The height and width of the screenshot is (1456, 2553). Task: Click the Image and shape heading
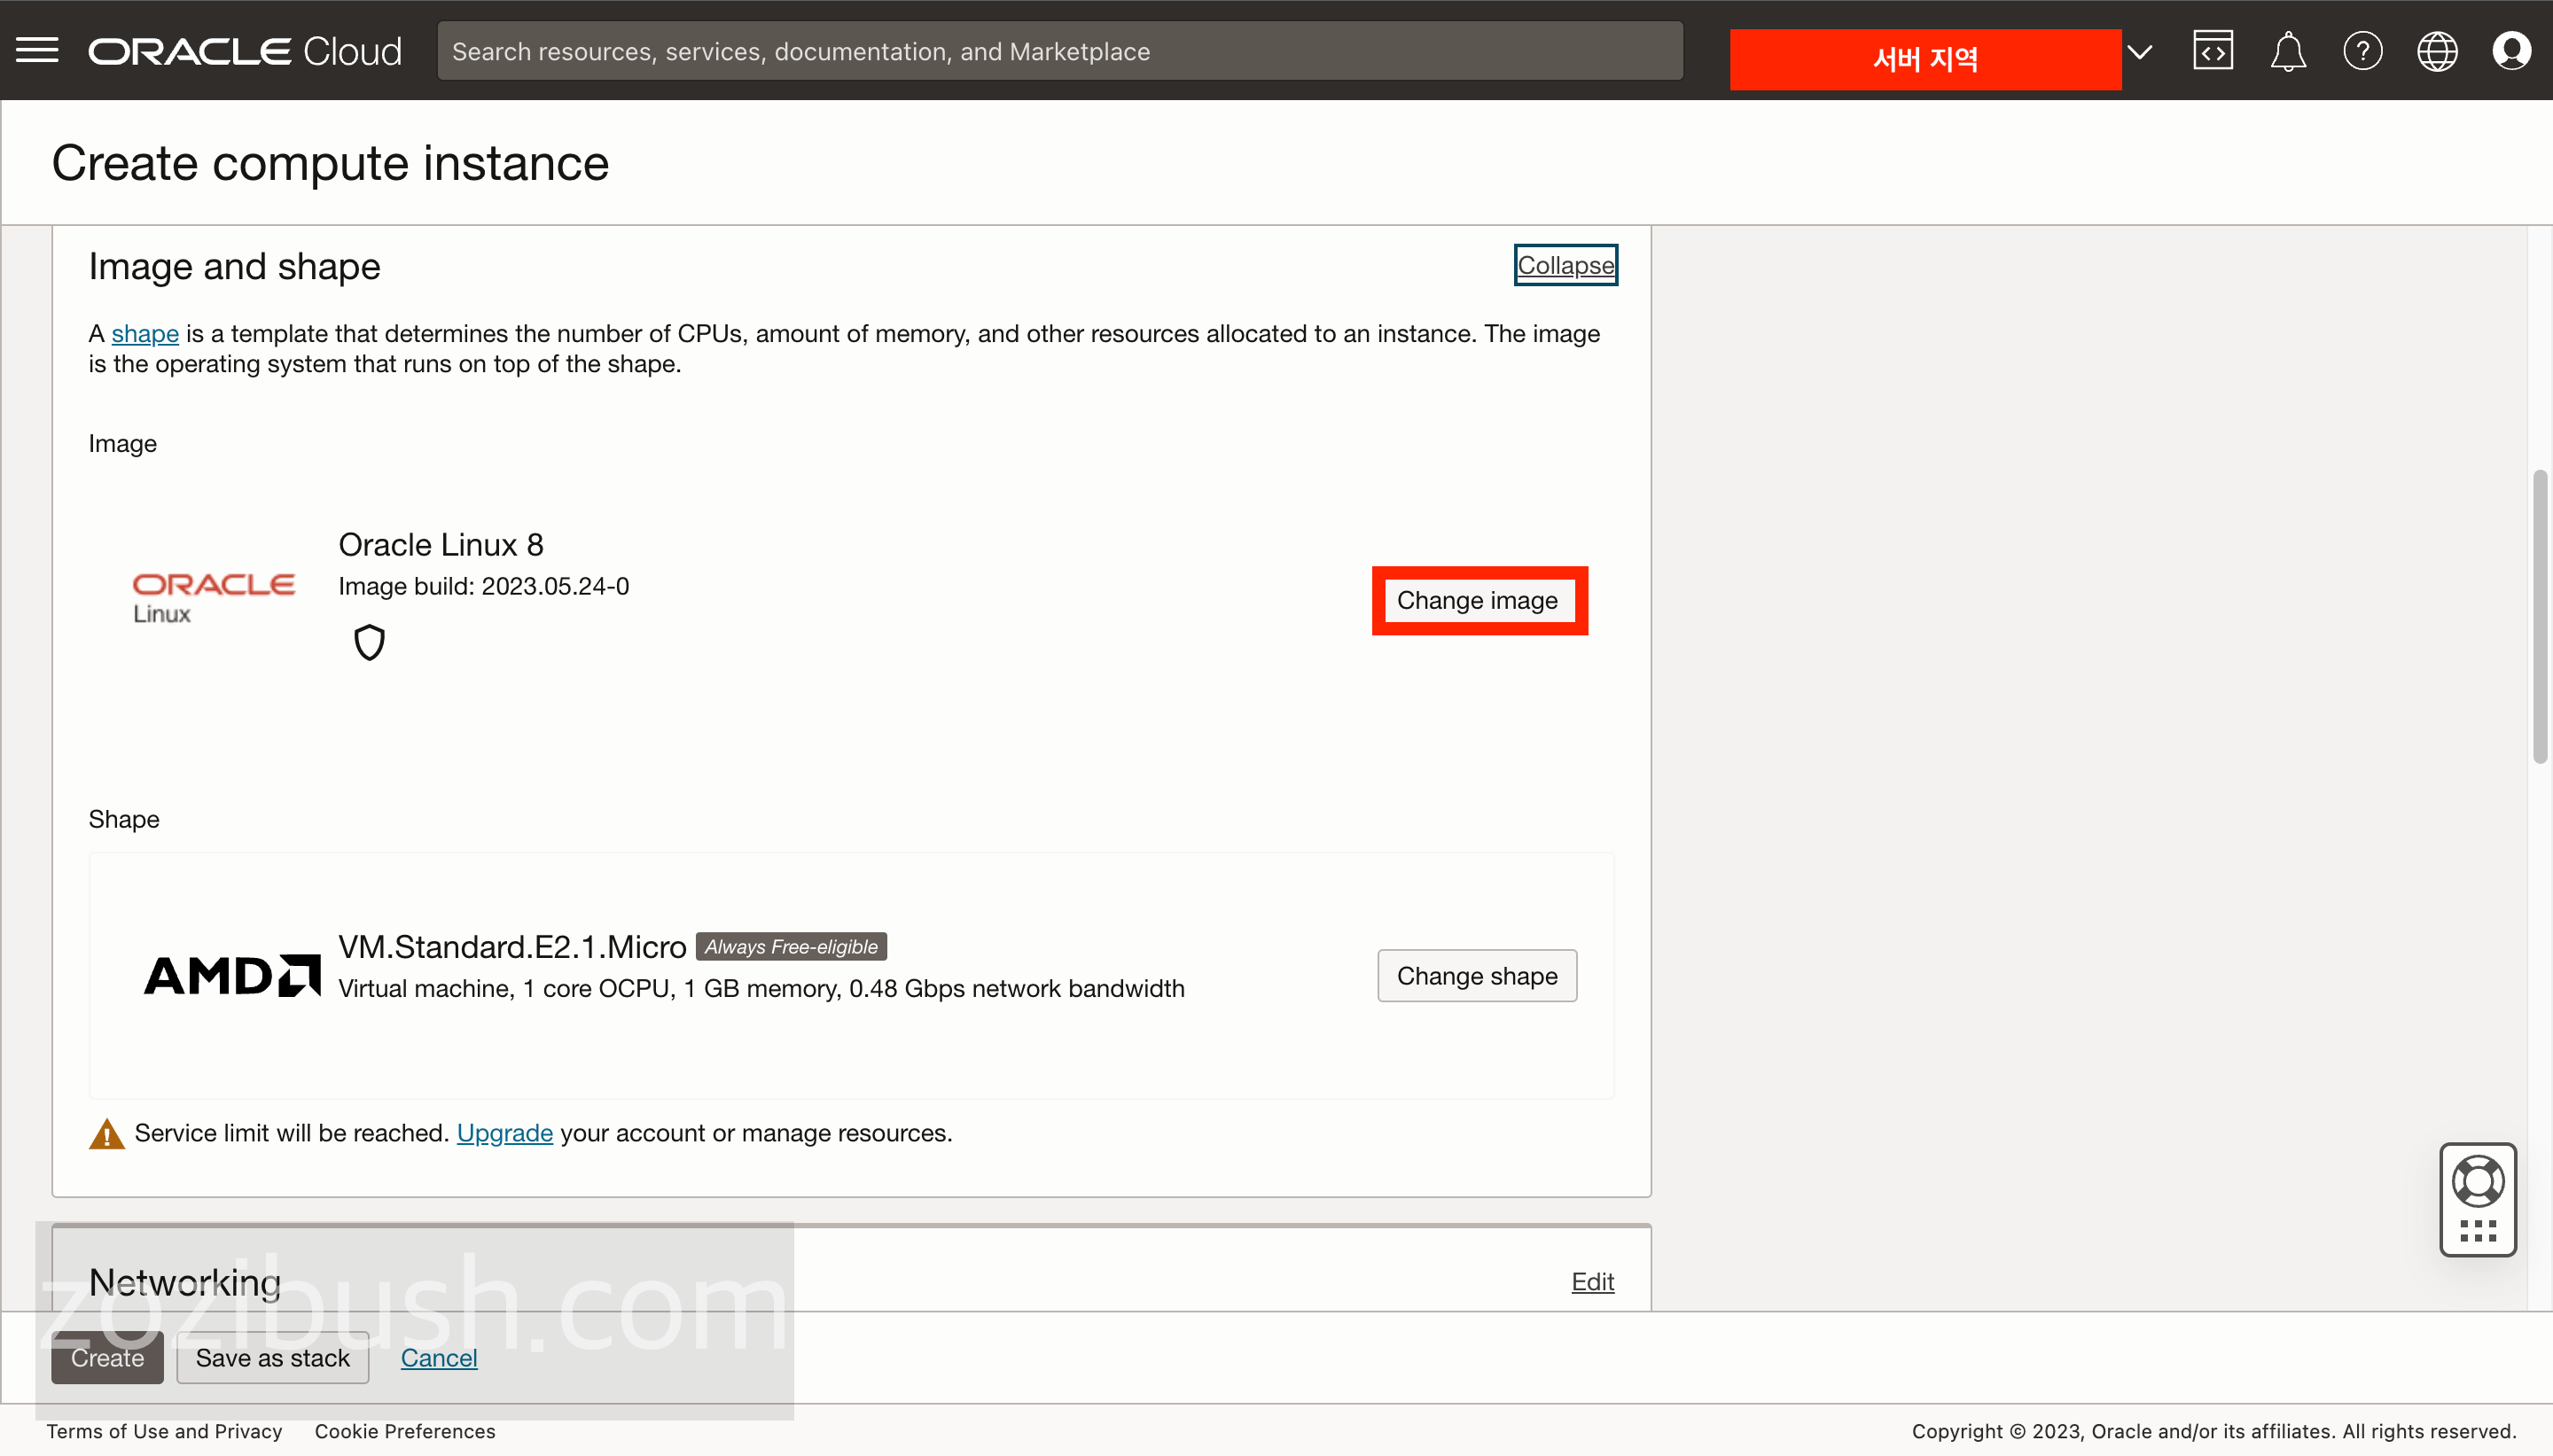point(234,266)
